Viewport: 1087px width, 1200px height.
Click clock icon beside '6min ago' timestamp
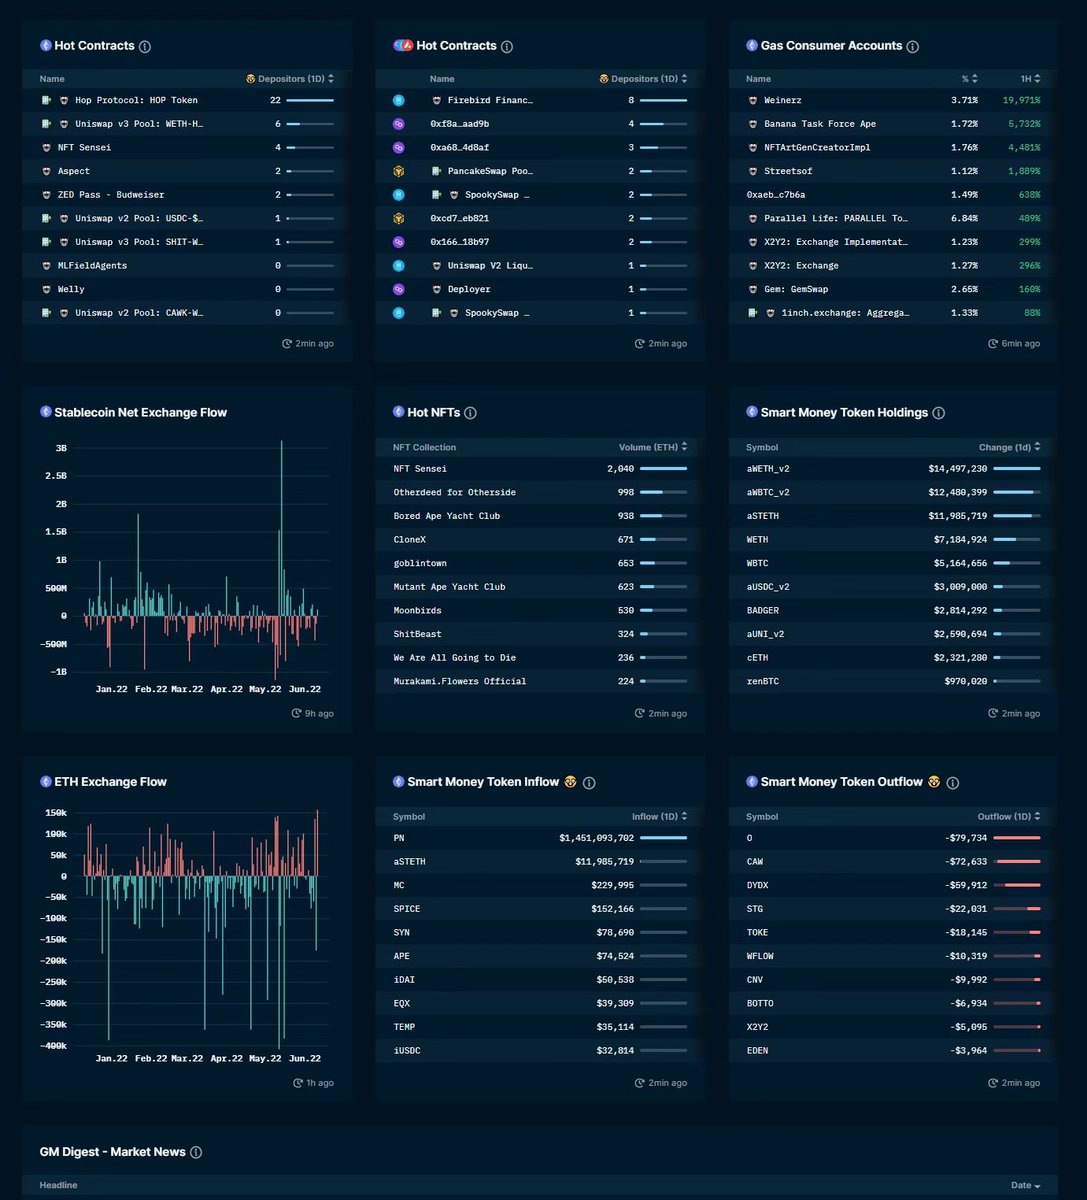click(994, 343)
